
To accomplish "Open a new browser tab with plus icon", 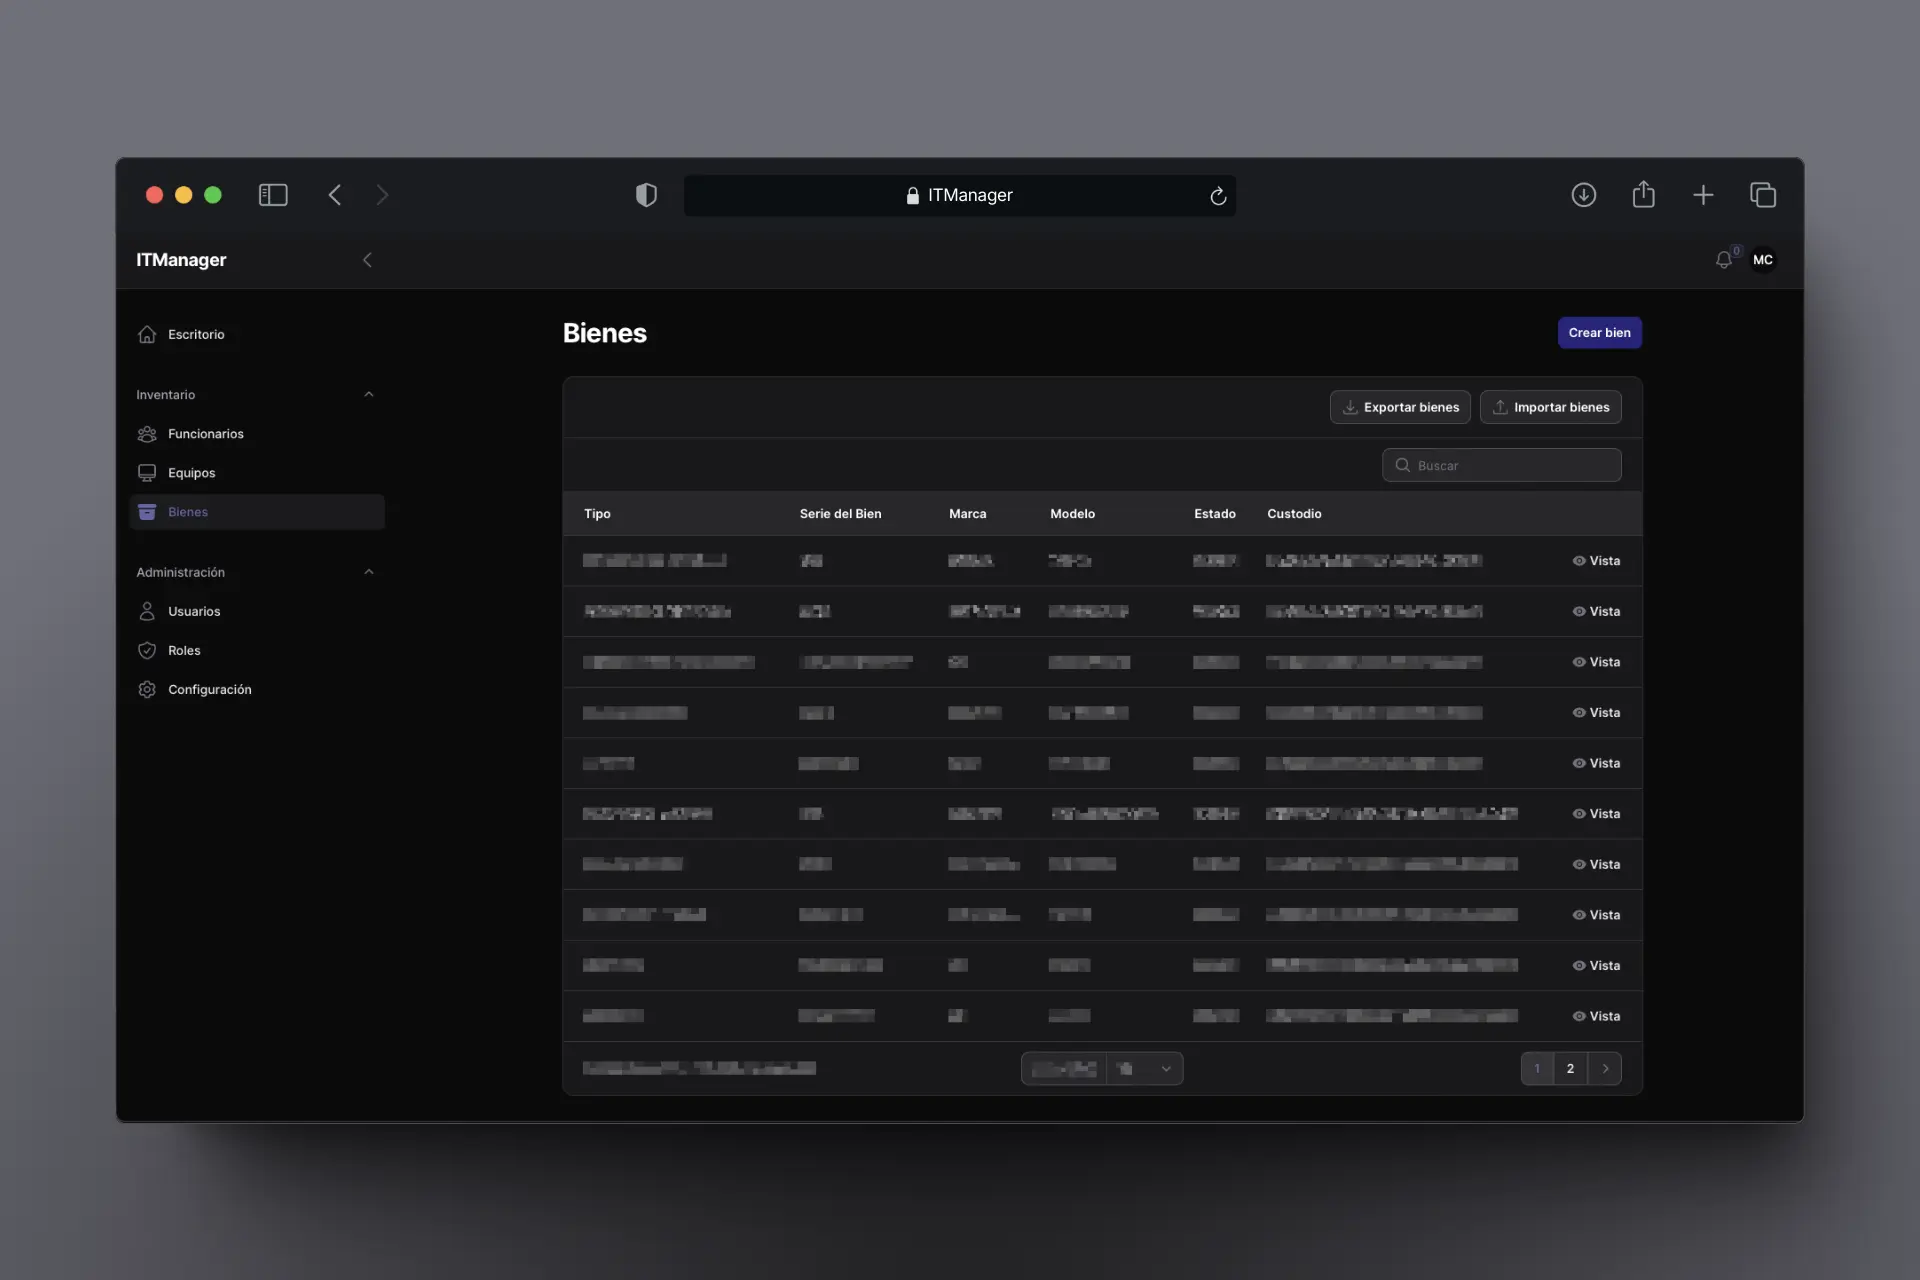I will 1703,195.
